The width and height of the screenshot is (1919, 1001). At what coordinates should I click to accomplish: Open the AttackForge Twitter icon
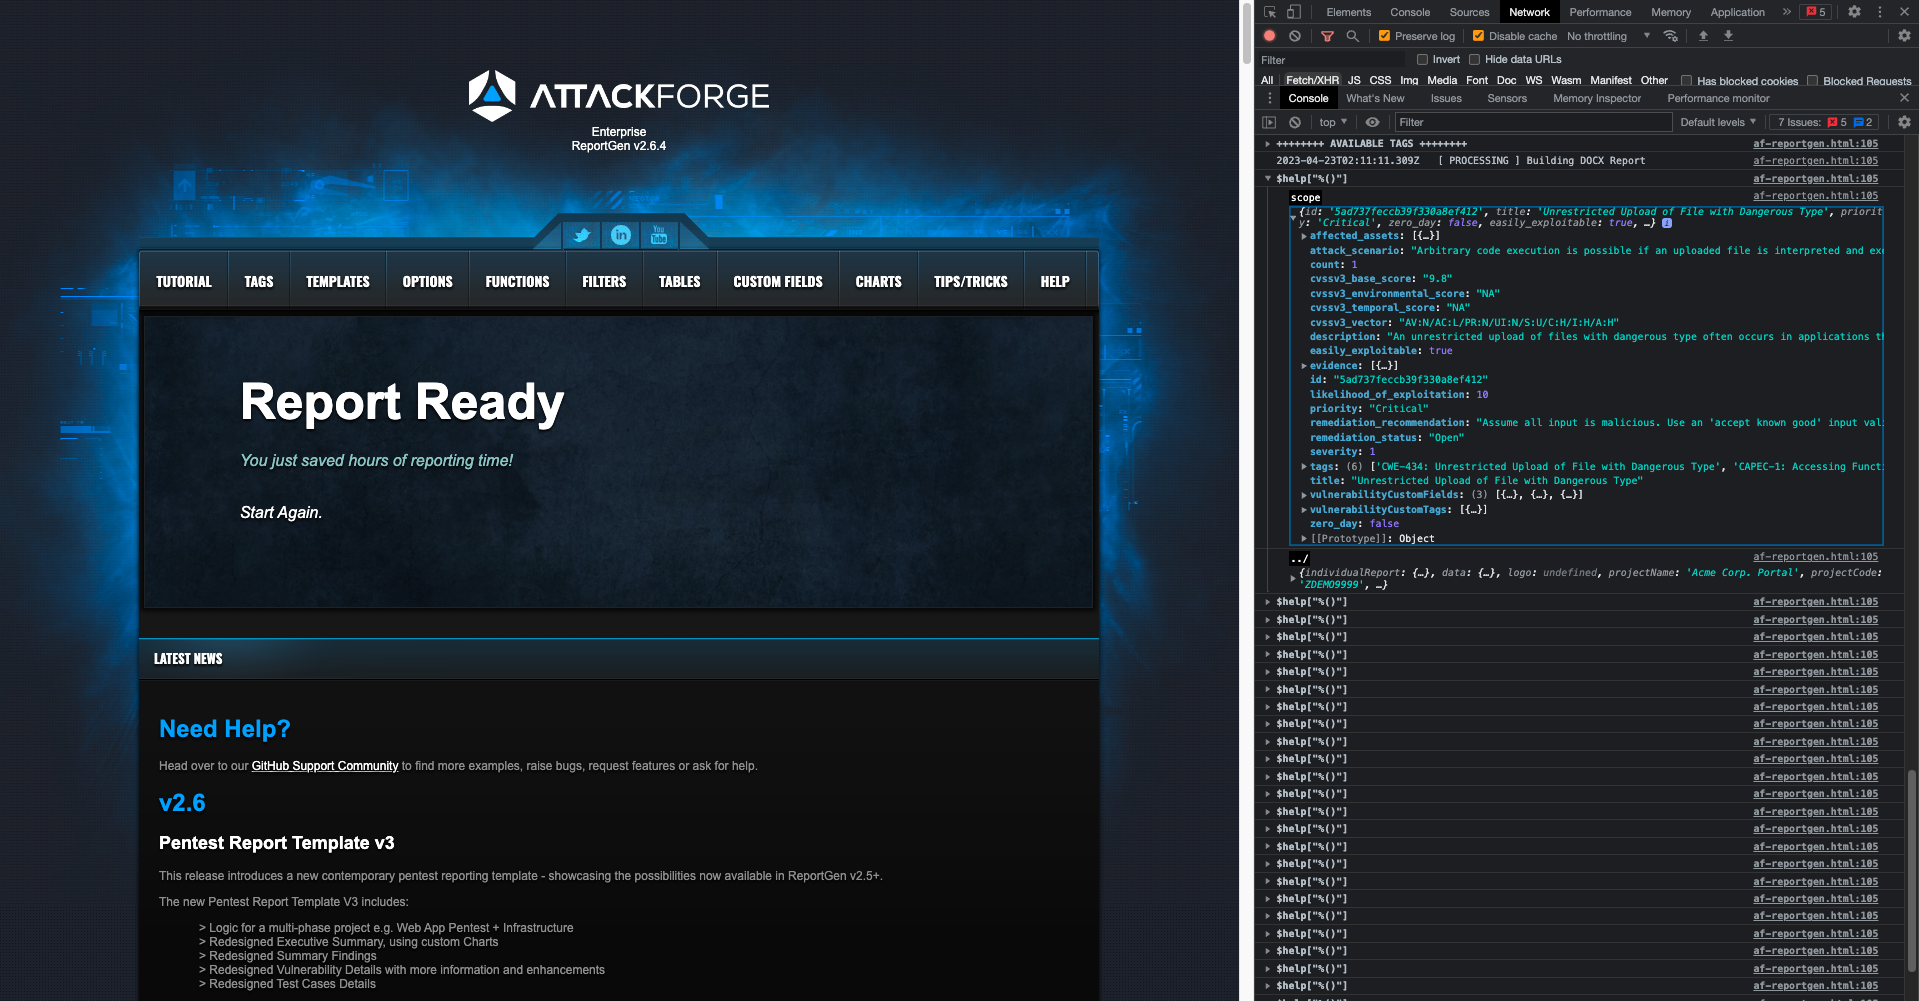click(x=581, y=235)
